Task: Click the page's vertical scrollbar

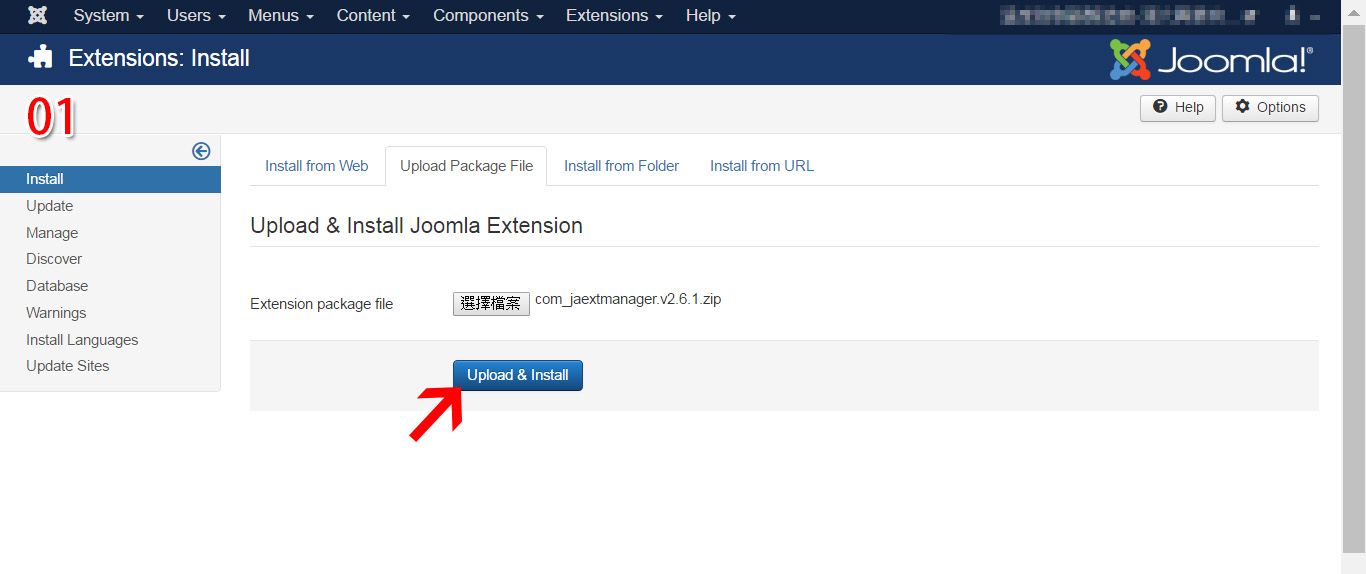Action: pos(1353,287)
